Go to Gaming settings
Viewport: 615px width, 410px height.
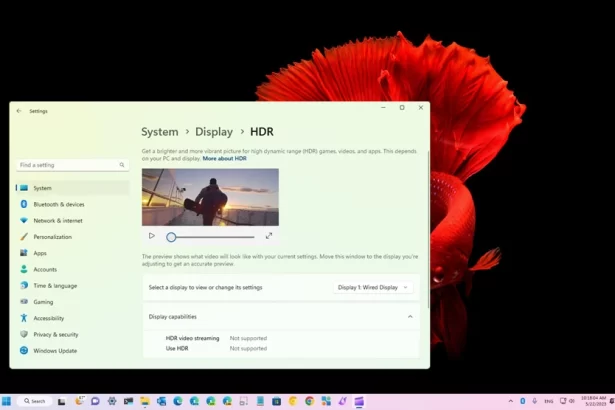pyautogui.click(x=43, y=301)
